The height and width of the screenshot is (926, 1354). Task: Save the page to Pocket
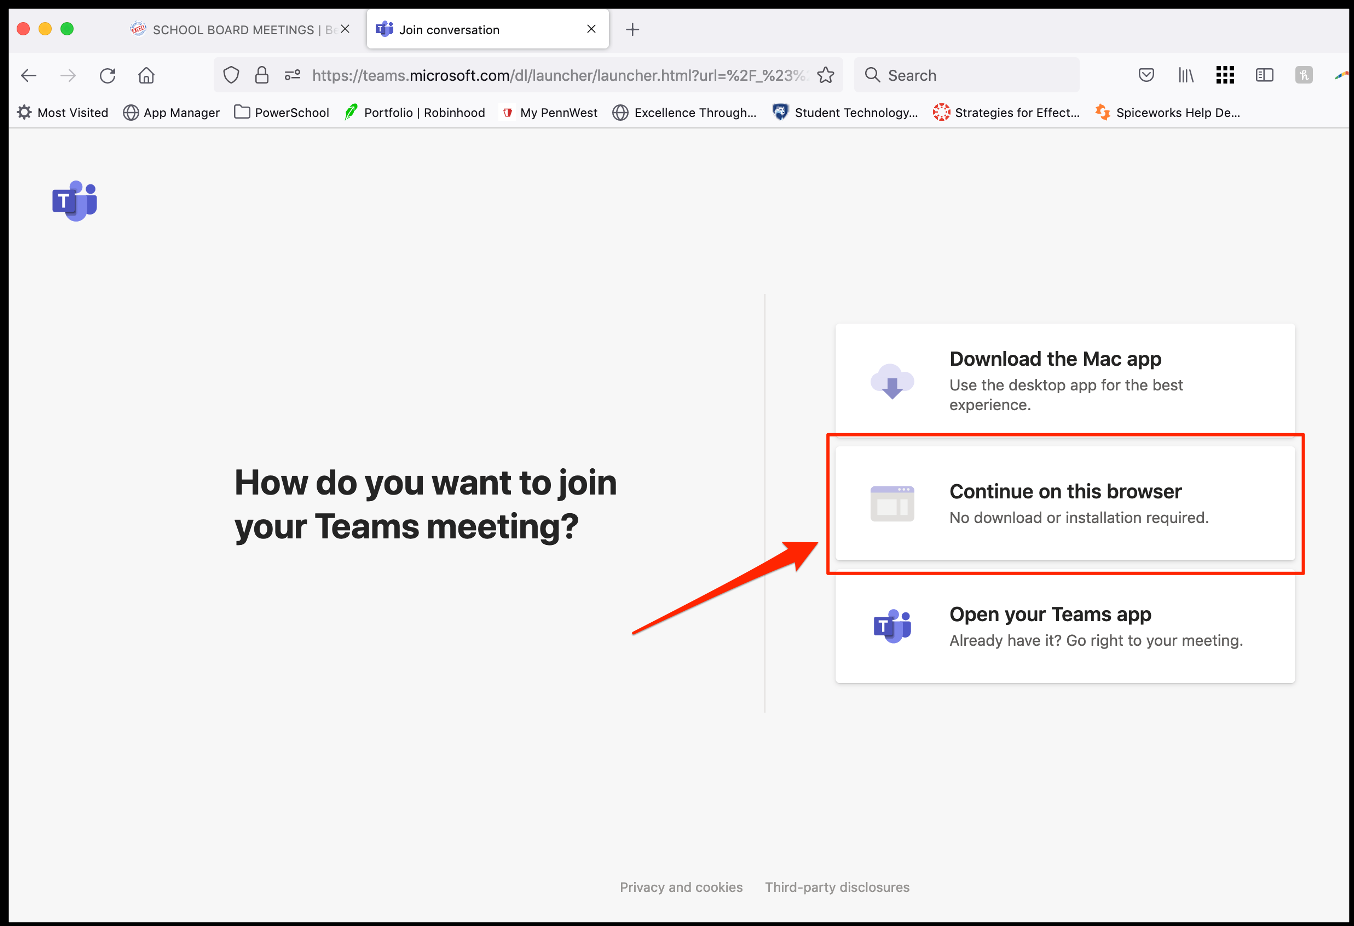pyautogui.click(x=1146, y=75)
